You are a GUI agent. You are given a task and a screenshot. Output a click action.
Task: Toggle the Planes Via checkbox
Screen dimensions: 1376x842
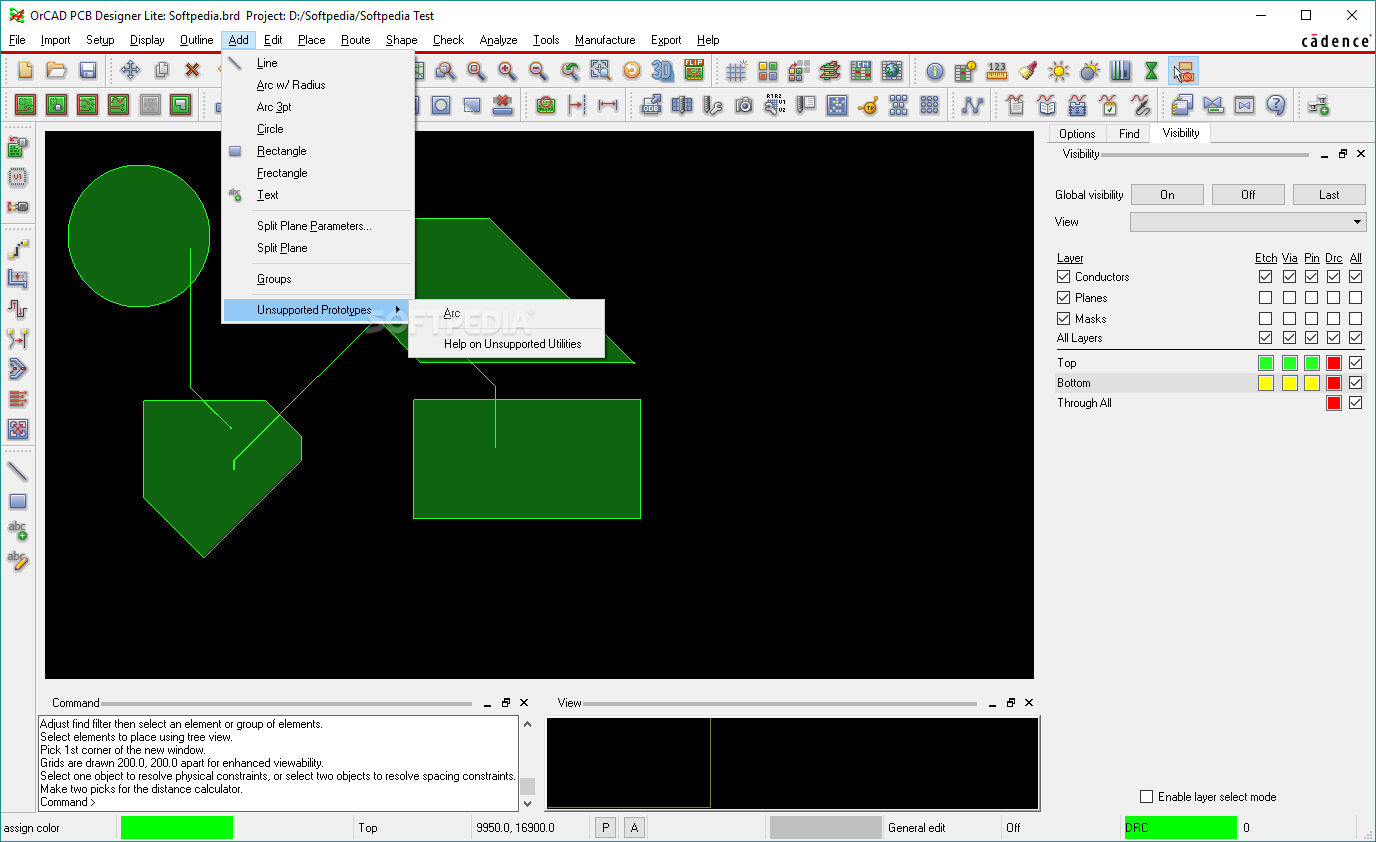1289,298
